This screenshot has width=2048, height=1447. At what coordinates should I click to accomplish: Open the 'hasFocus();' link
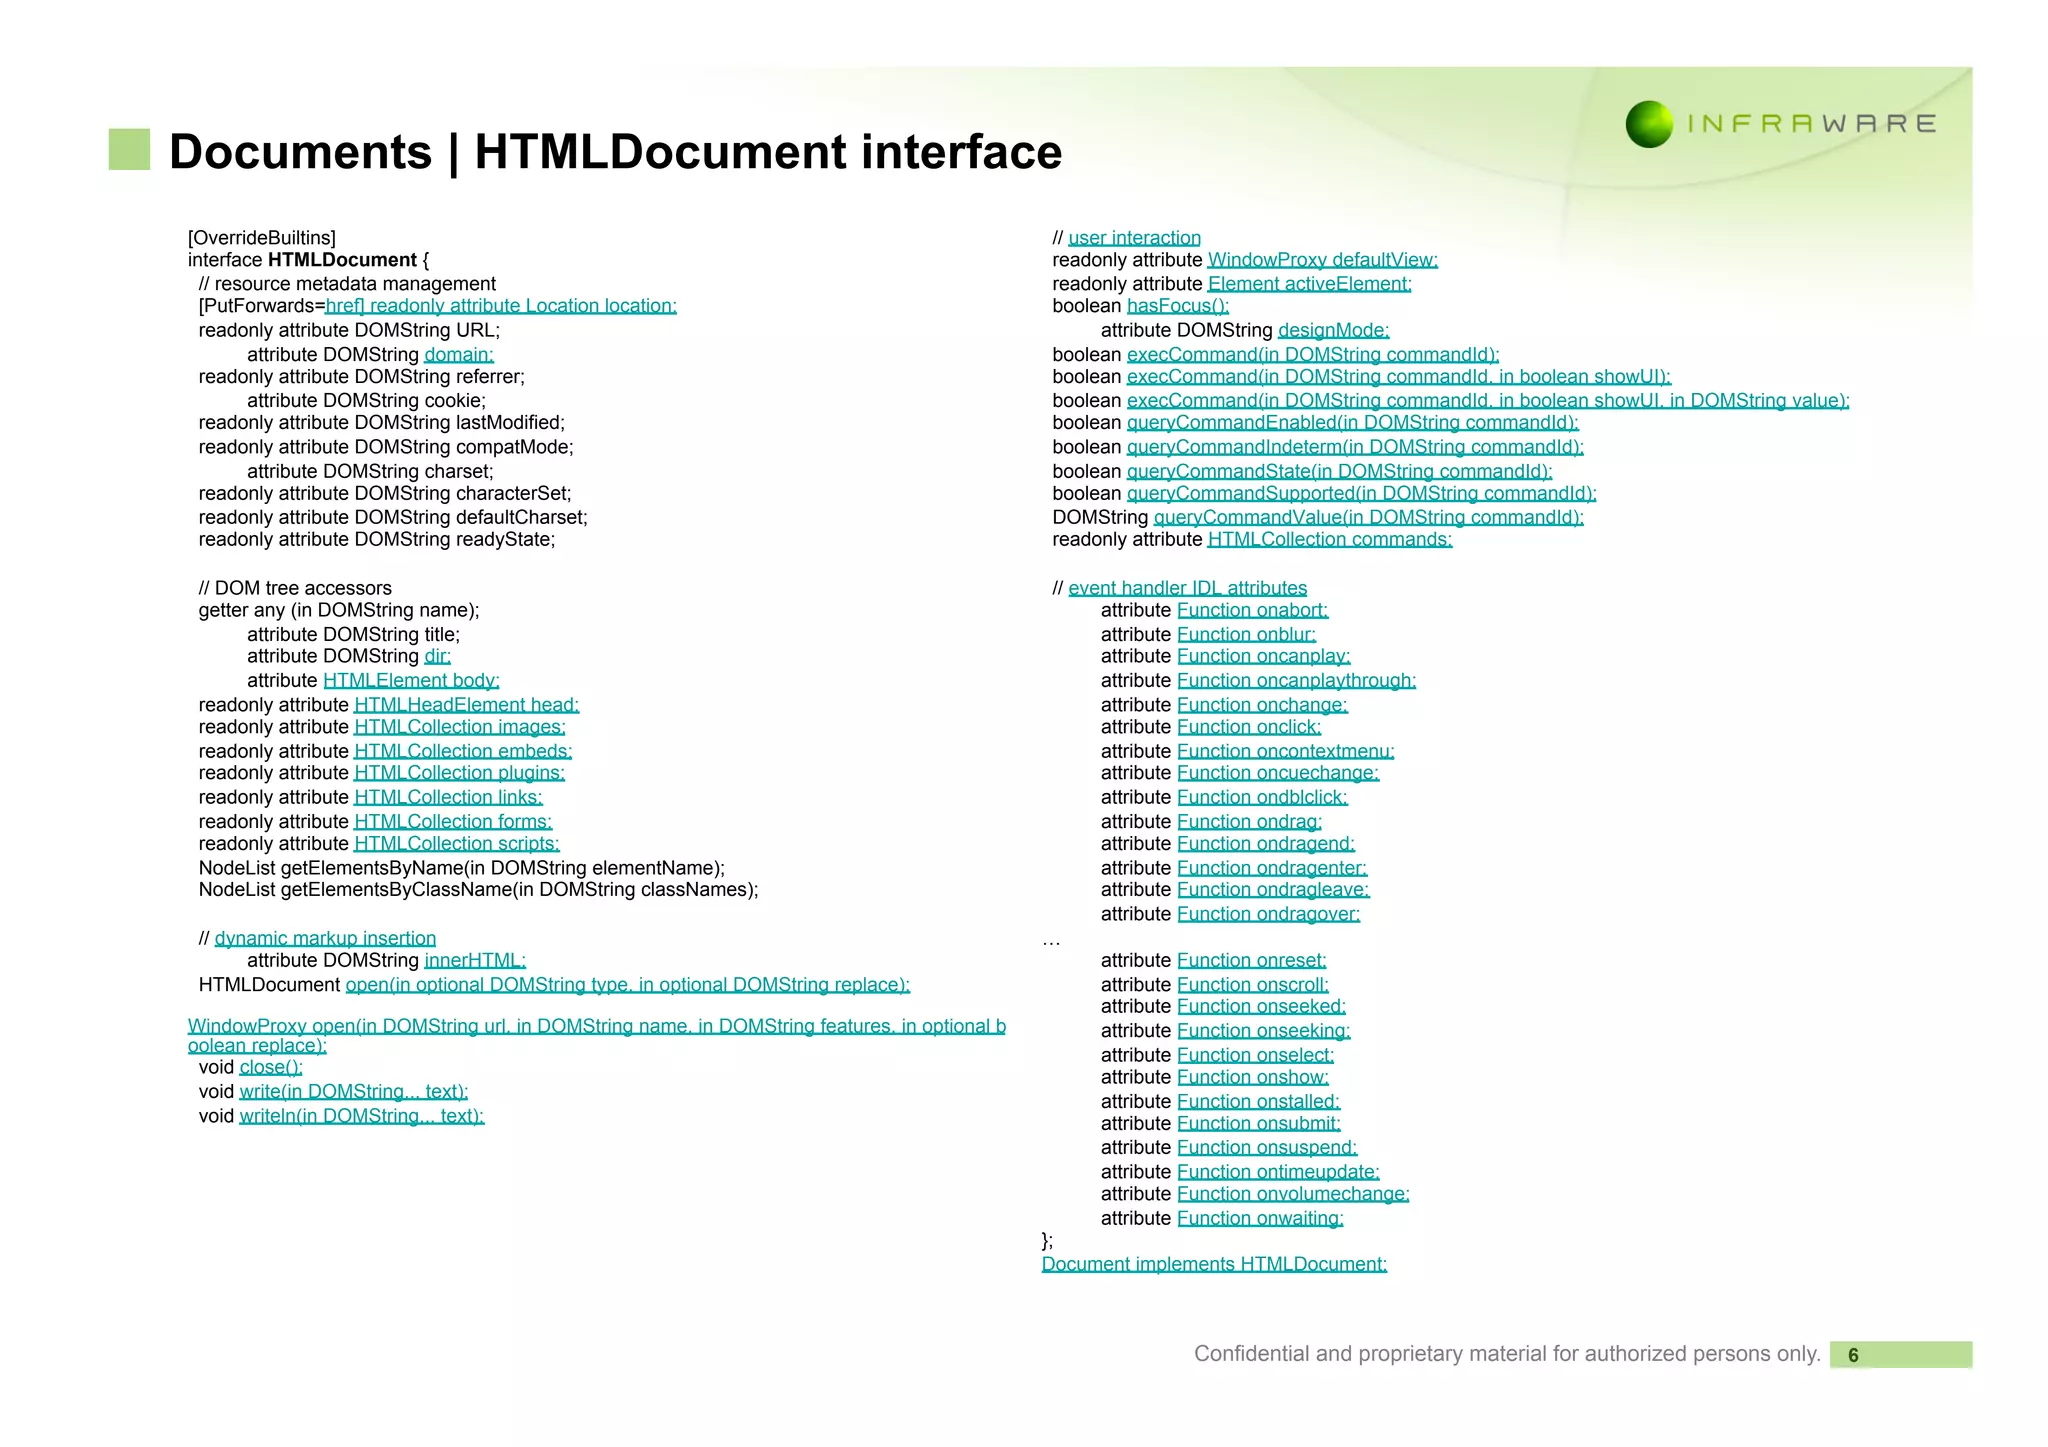pos(1178,306)
